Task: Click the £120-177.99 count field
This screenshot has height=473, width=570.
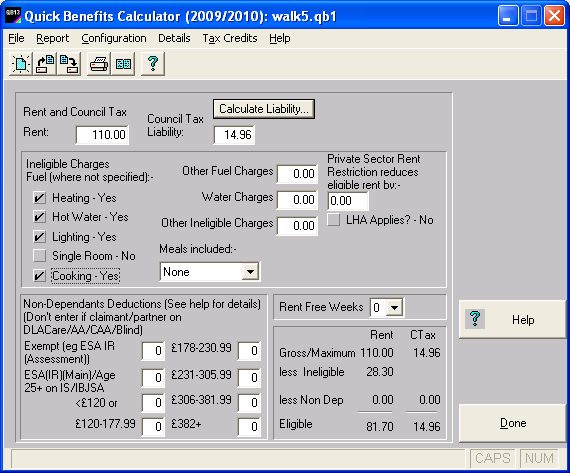Action: pos(153,426)
